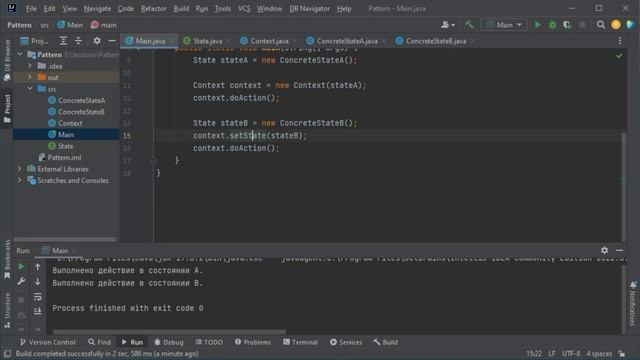Click the UTF-8 encoding status entry
640x360 pixels.
571,353
